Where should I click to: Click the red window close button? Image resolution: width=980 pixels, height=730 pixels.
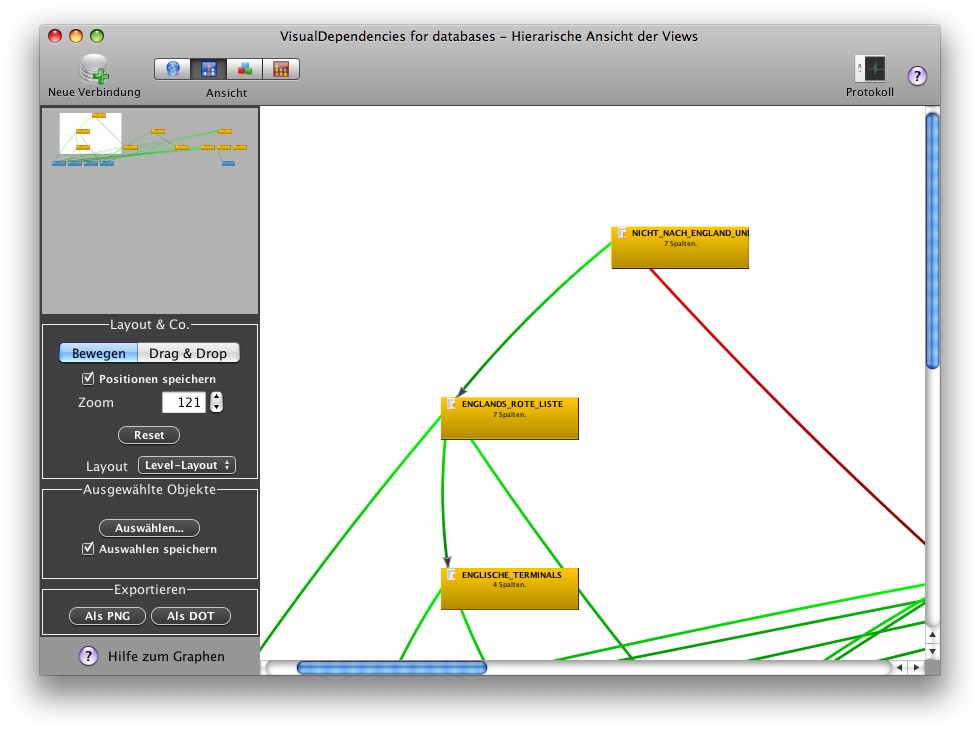click(x=55, y=36)
